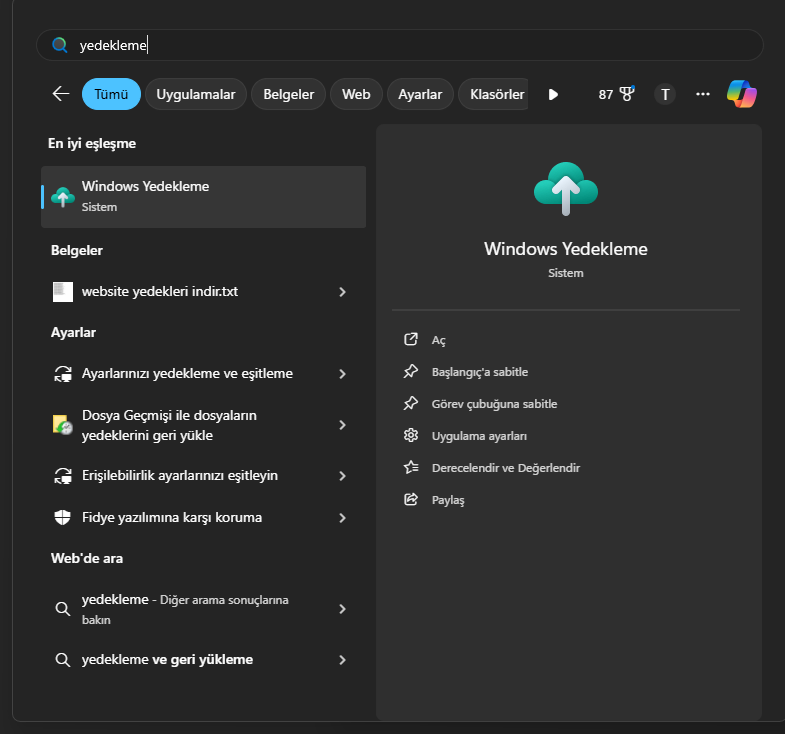Open Uygulama ayarları for the app

click(x=479, y=436)
